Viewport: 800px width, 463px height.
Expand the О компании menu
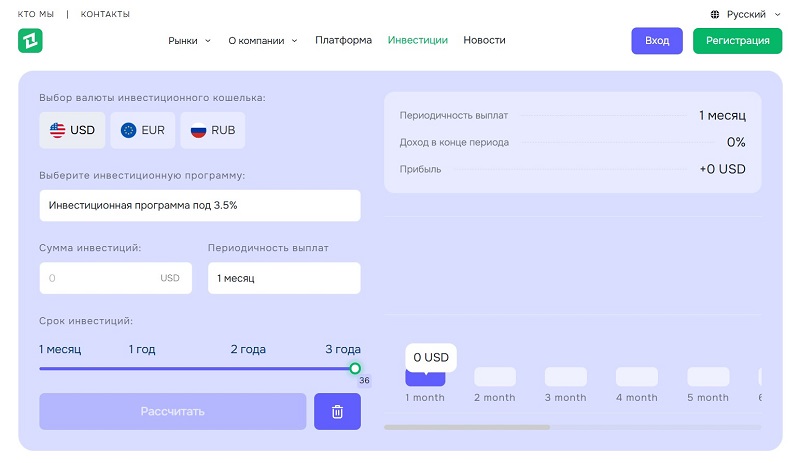[x=263, y=41]
